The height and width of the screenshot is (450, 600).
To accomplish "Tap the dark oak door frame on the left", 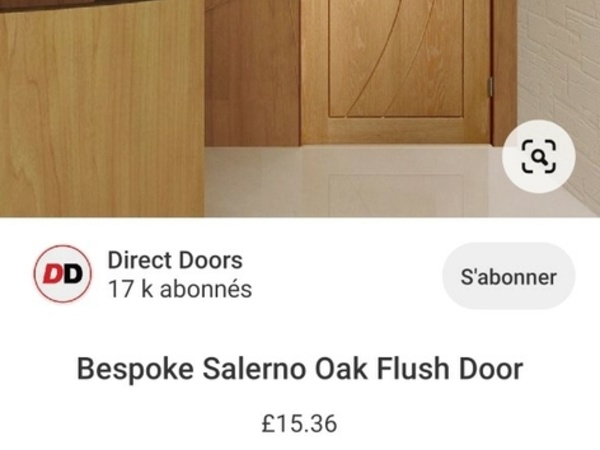I will point(253,73).
